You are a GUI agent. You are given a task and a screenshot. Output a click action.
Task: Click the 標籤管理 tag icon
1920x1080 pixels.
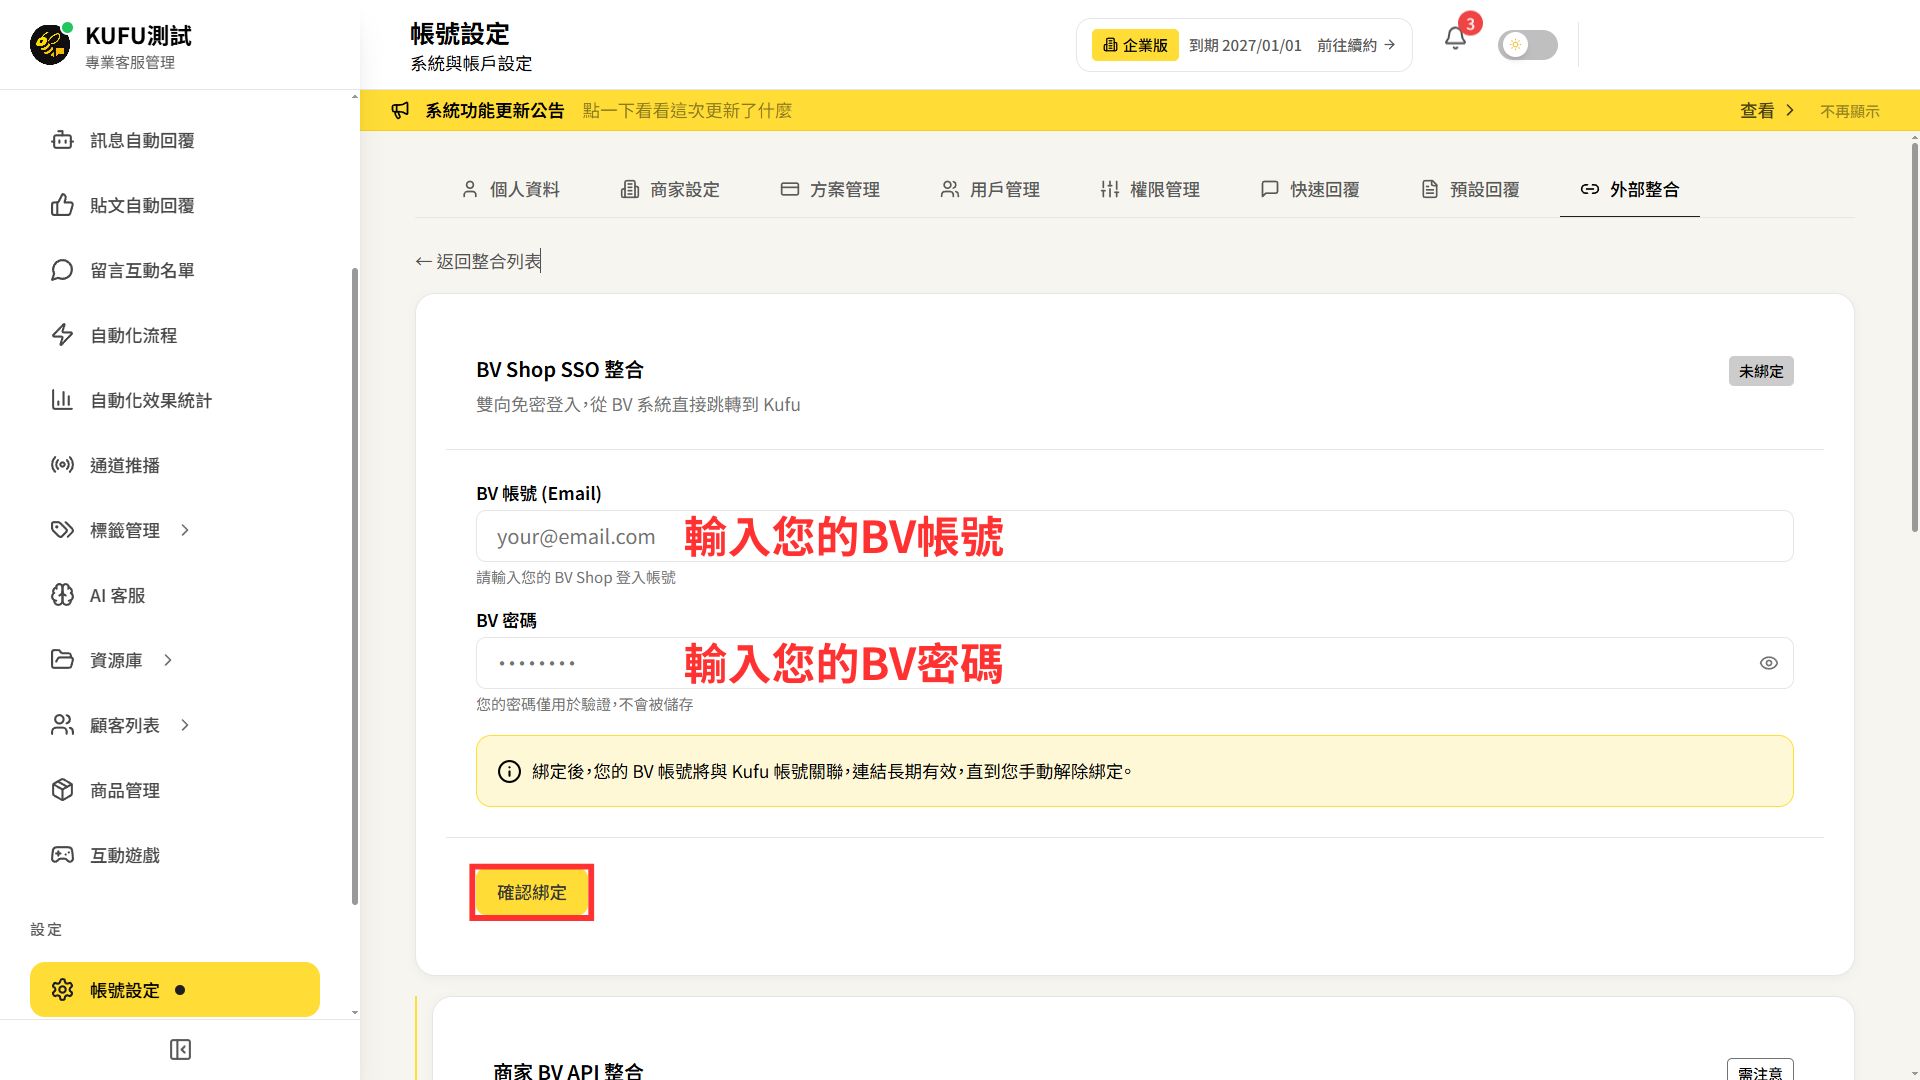point(62,530)
